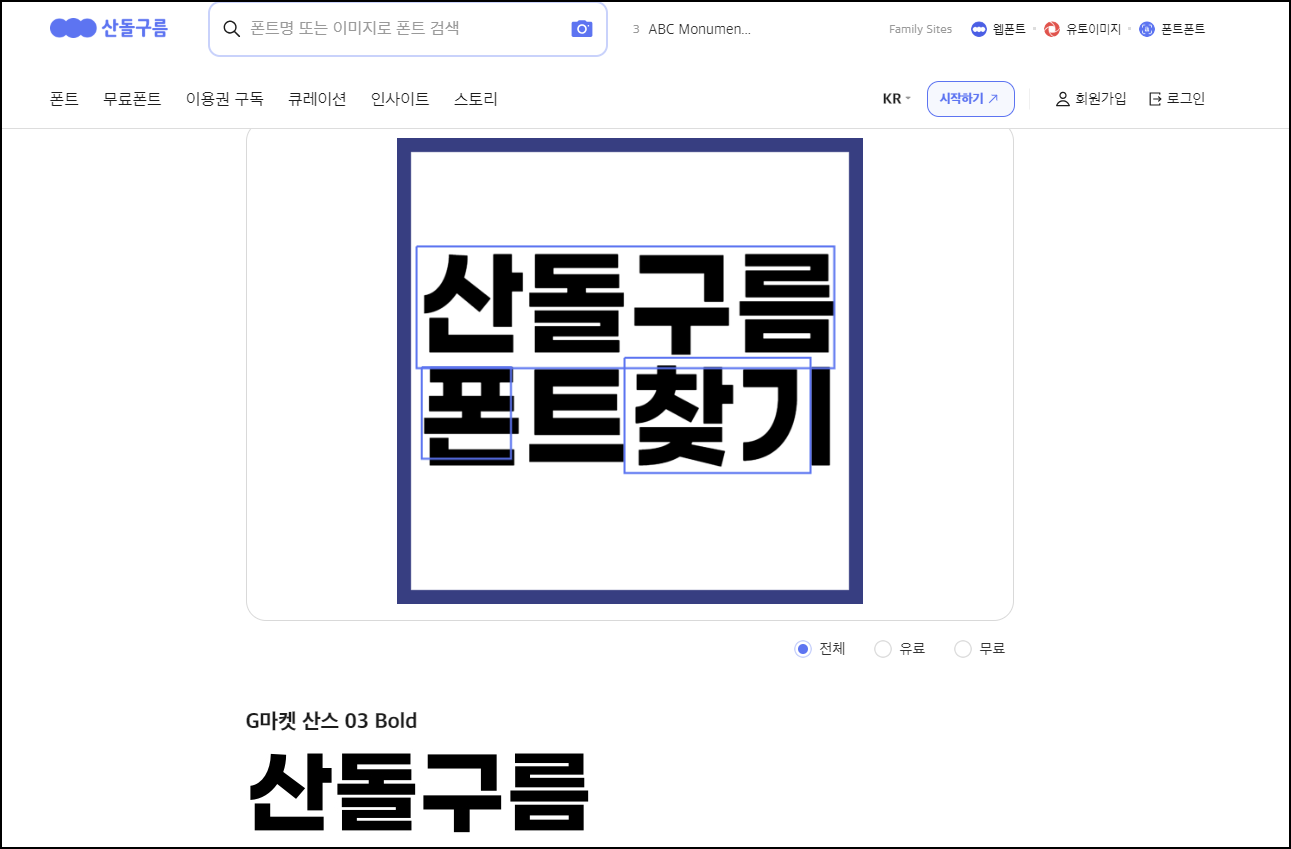Open image search with the camera icon
Viewport: 1291px width, 849px height.
[582, 29]
